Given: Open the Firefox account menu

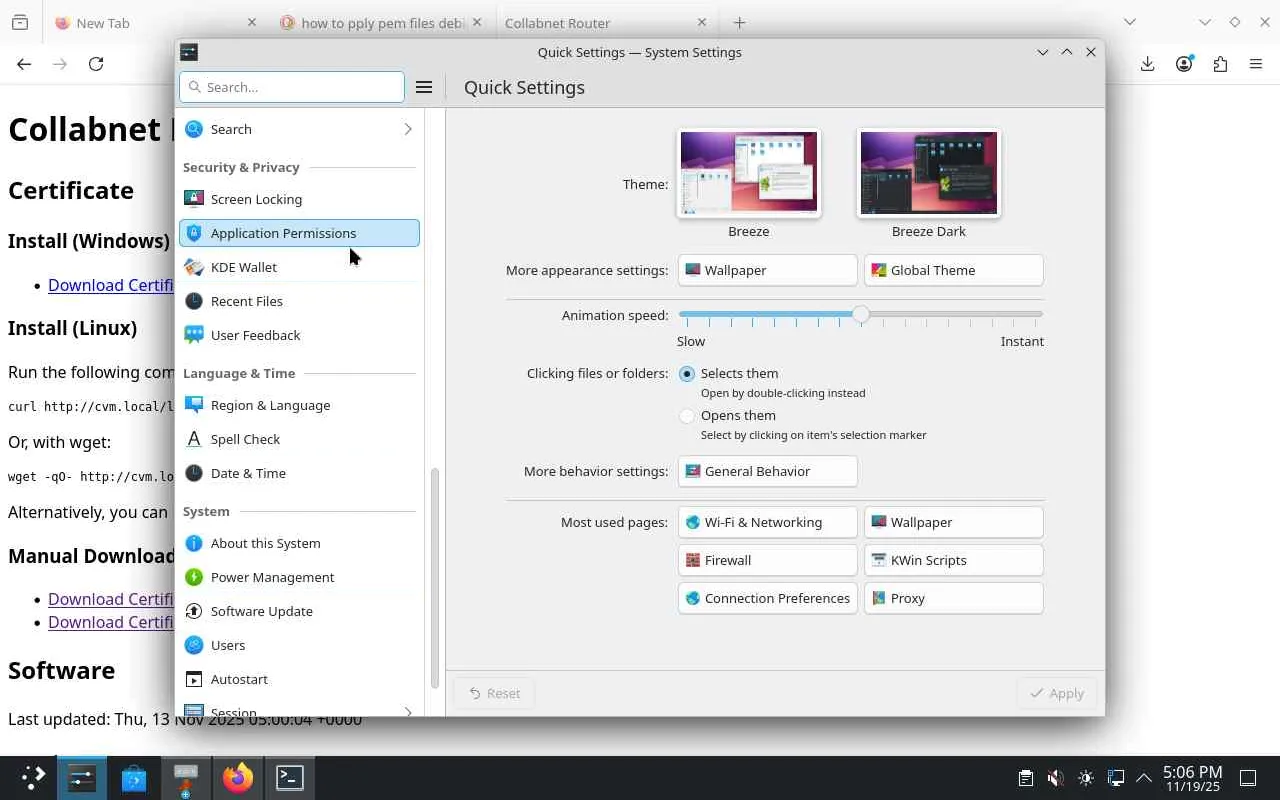Looking at the screenshot, I should [1184, 64].
